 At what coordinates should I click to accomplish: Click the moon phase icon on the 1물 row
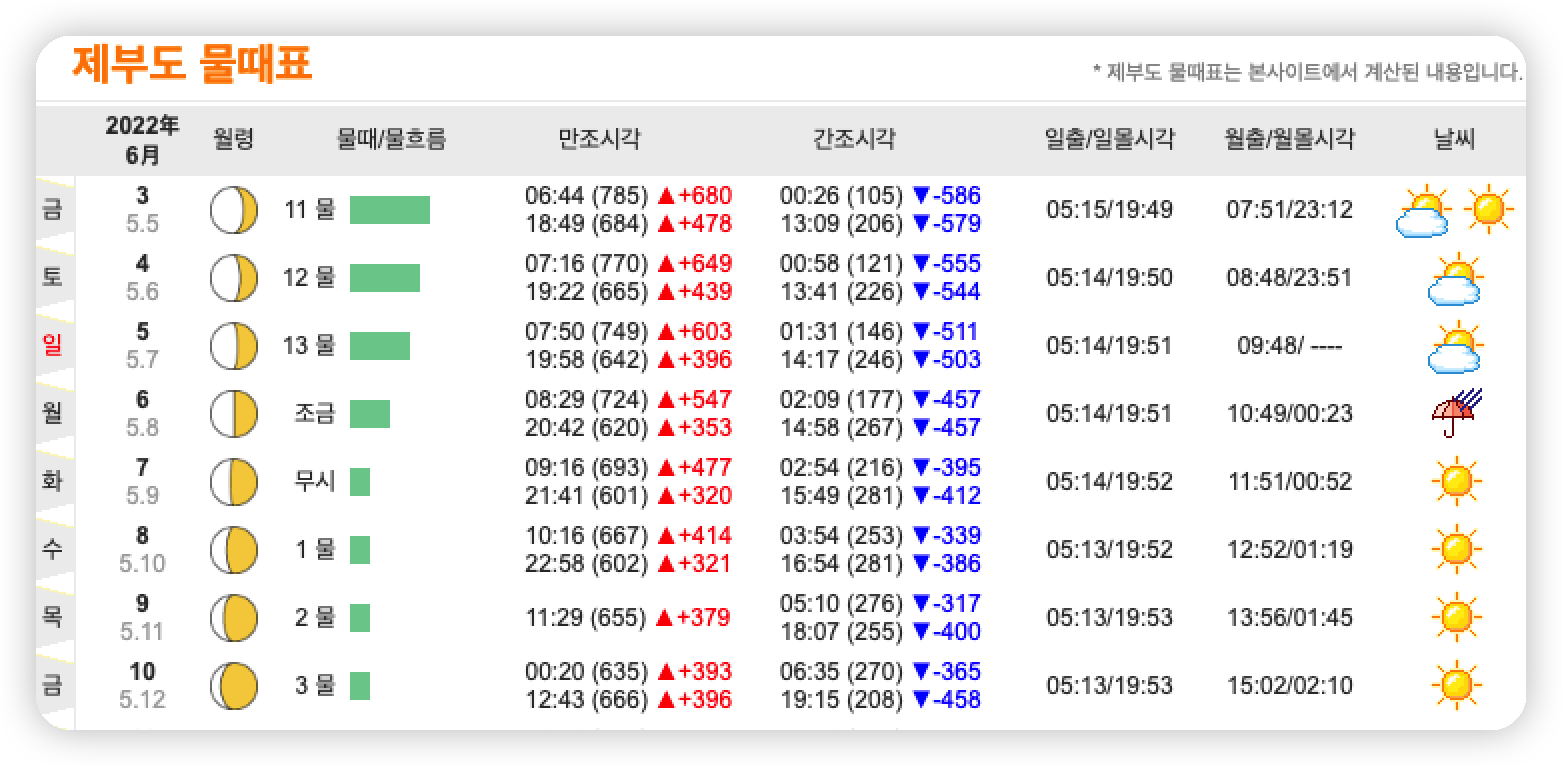(x=233, y=549)
